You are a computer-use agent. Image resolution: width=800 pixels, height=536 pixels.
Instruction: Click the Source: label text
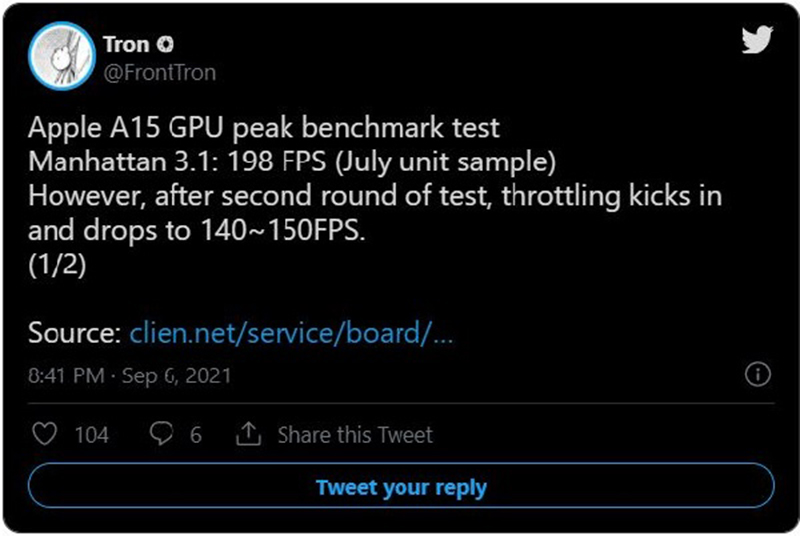pyautogui.click(x=74, y=332)
